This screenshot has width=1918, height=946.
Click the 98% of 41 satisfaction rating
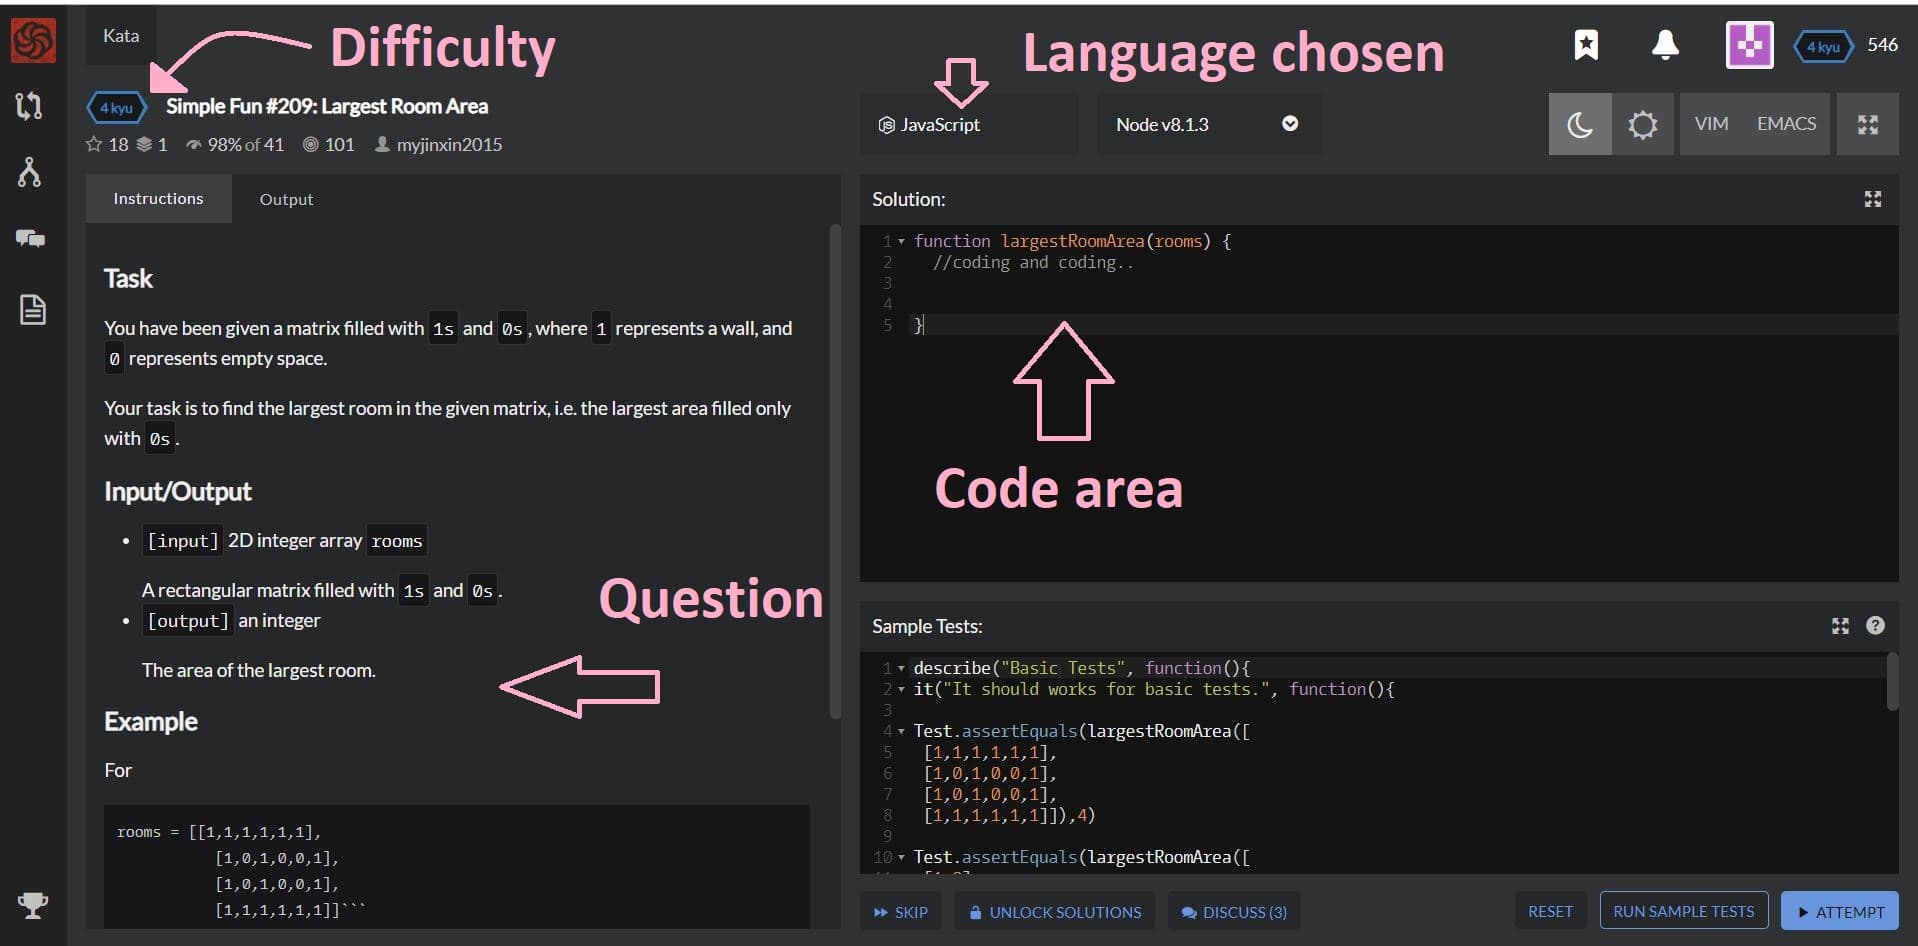(x=235, y=144)
